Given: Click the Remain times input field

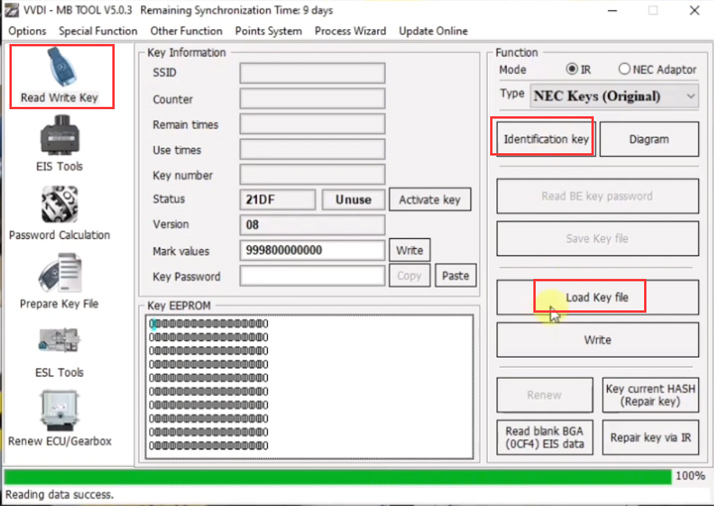Looking at the screenshot, I should click(x=312, y=124).
